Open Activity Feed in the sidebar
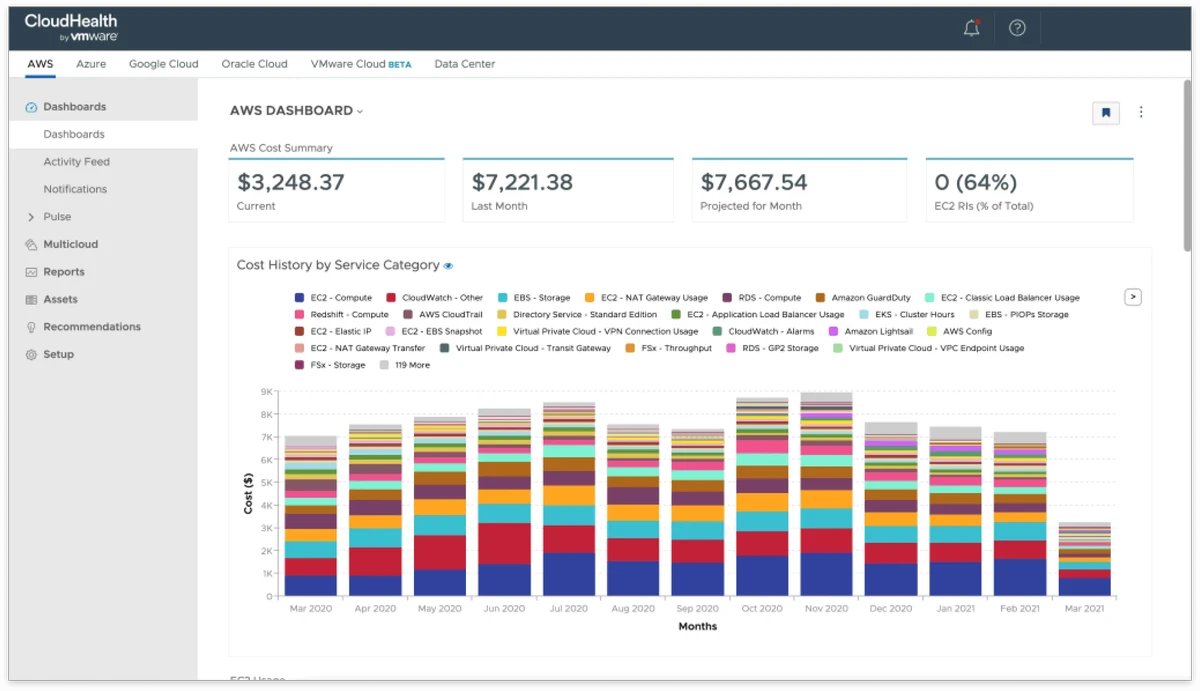 pos(76,162)
